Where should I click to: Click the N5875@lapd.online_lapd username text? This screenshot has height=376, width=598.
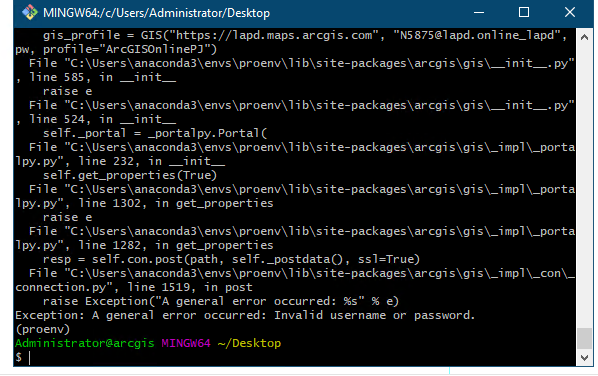[x=477, y=35]
